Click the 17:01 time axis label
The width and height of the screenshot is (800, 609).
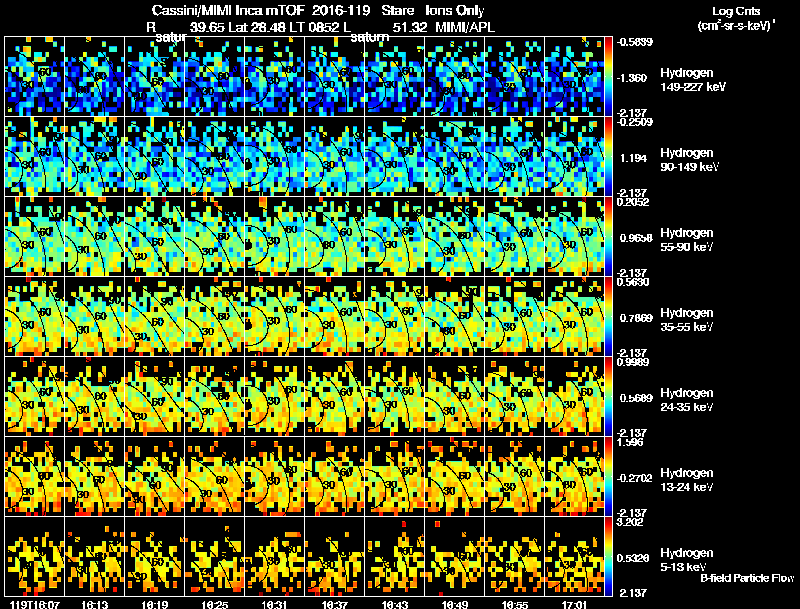pos(574,604)
